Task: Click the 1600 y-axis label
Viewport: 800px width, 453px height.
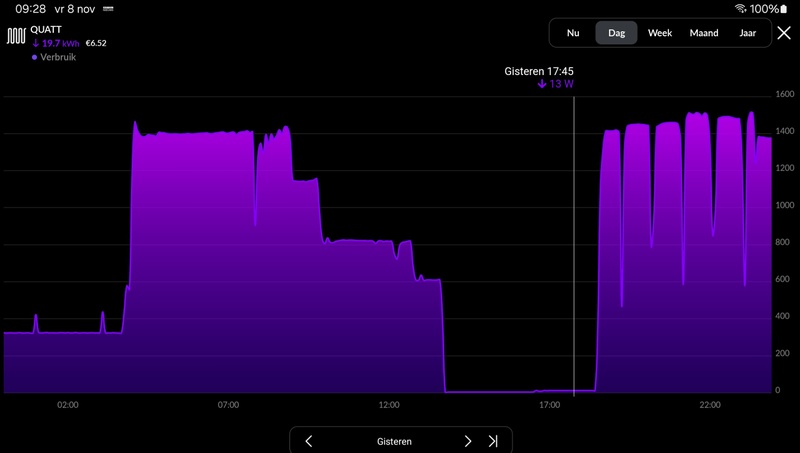Action: [x=785, y=94]
